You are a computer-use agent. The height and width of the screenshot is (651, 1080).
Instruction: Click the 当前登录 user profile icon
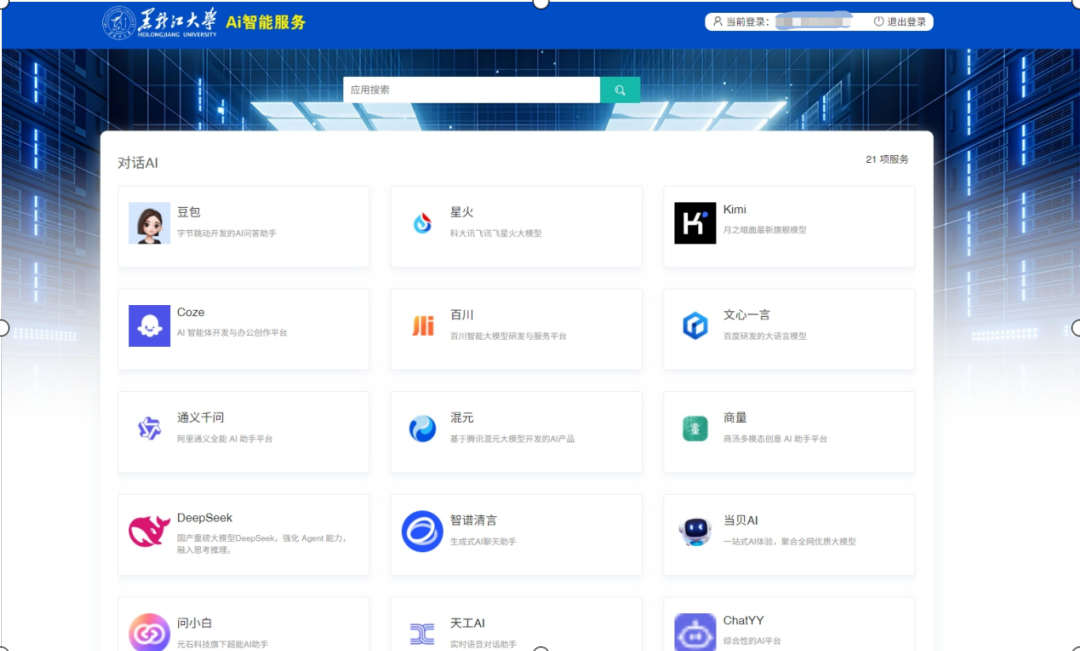click(x=717, y=22)
